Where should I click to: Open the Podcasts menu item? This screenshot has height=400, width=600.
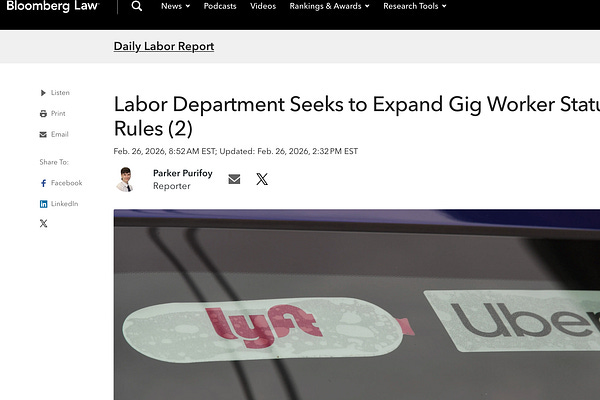click(220, 6)
